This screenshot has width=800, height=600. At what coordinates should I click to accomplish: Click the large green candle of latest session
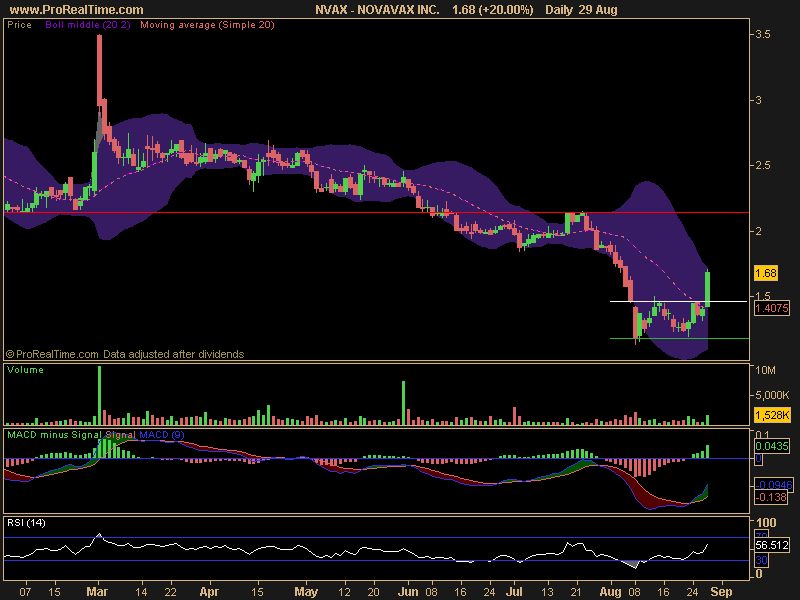click(x=708, y=289)
